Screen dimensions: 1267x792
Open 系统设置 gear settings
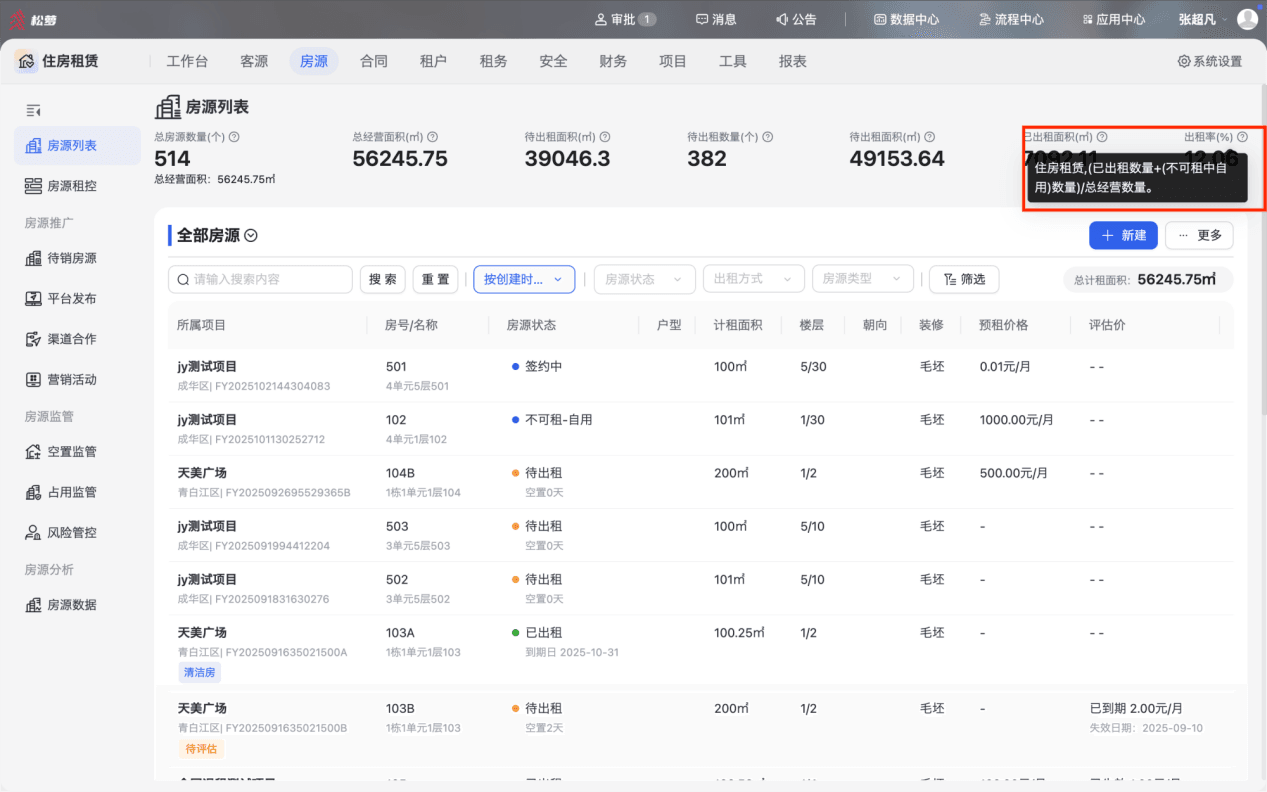(1209, 61)
